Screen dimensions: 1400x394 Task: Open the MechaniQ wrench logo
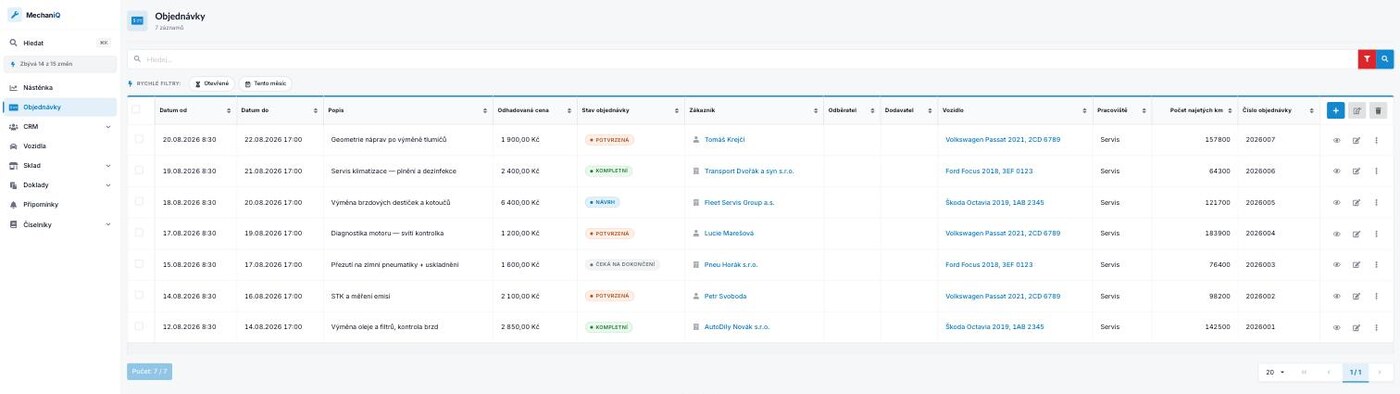click(14, 15)
